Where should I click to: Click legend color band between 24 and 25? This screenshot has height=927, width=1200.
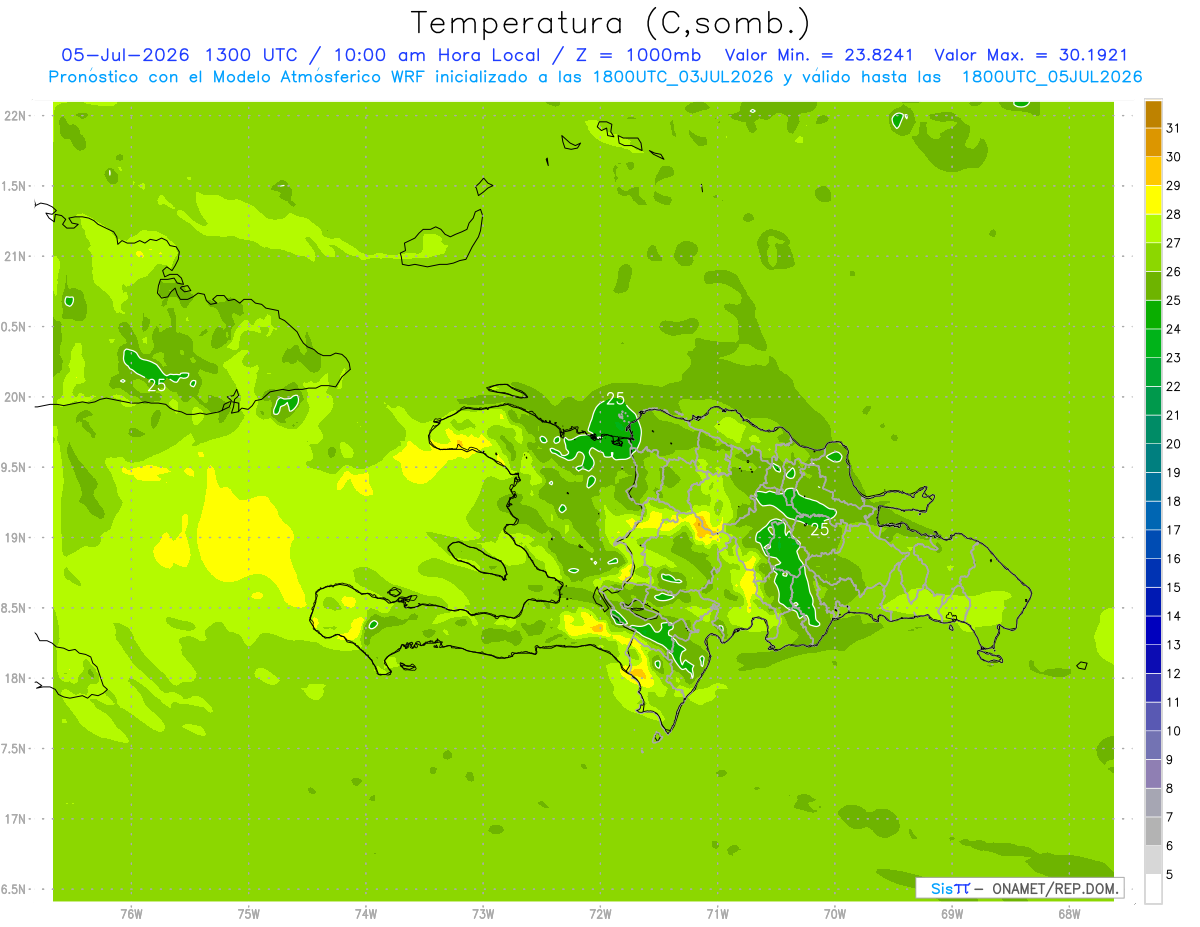[x=1153, y=315]
